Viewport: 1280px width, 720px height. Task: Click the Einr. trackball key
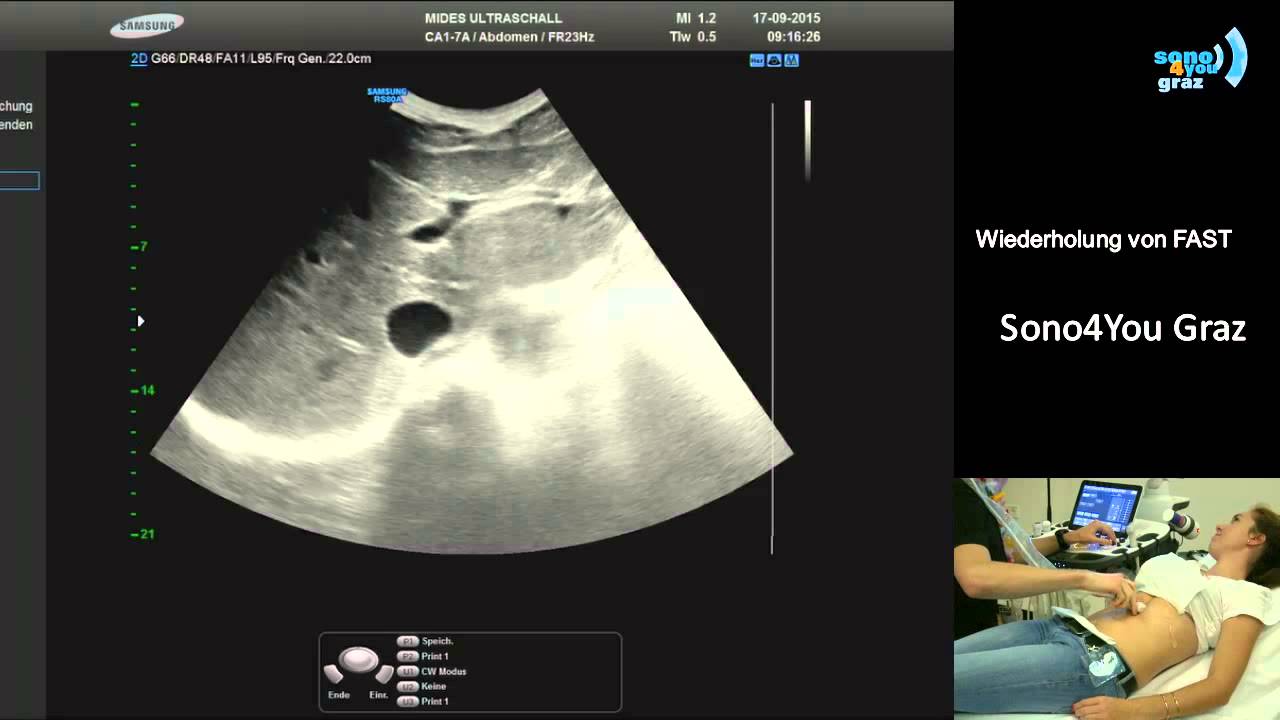click(383, 675)
